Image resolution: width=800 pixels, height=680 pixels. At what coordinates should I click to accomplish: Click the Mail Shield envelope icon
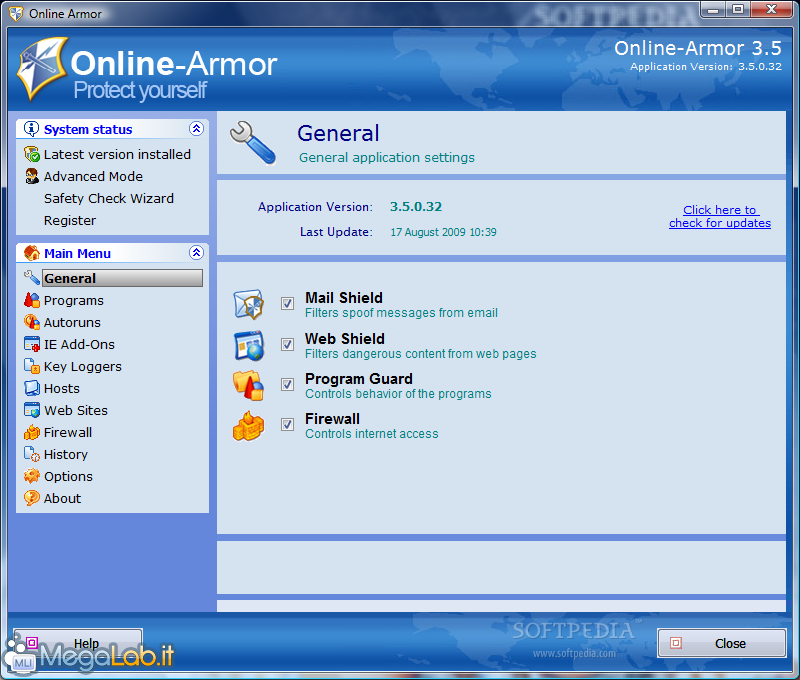click(248, 304)
